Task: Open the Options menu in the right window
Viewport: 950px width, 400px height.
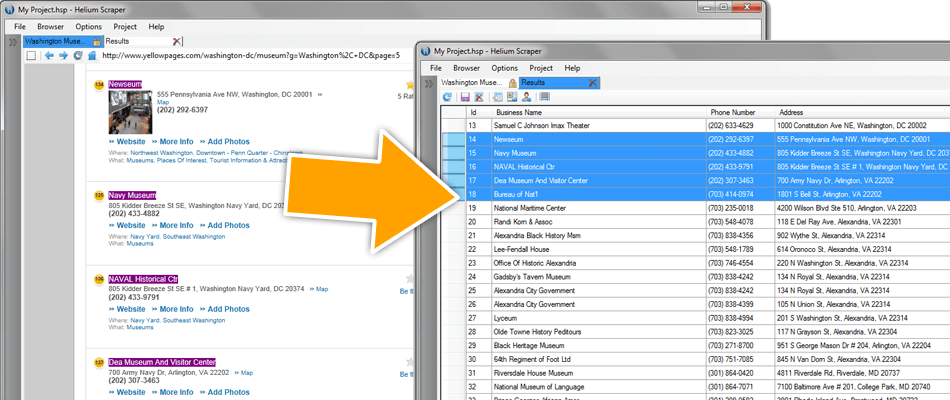Action: 505,67
